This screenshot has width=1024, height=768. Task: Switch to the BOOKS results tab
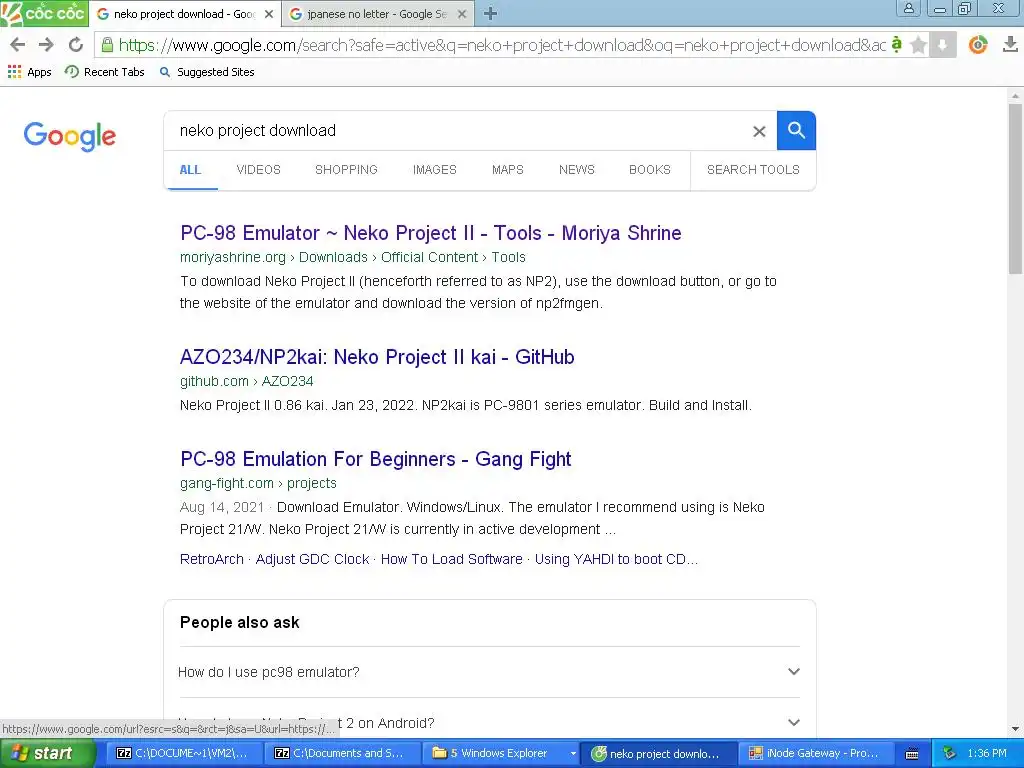pyautogui.click(x=650, y=170)
